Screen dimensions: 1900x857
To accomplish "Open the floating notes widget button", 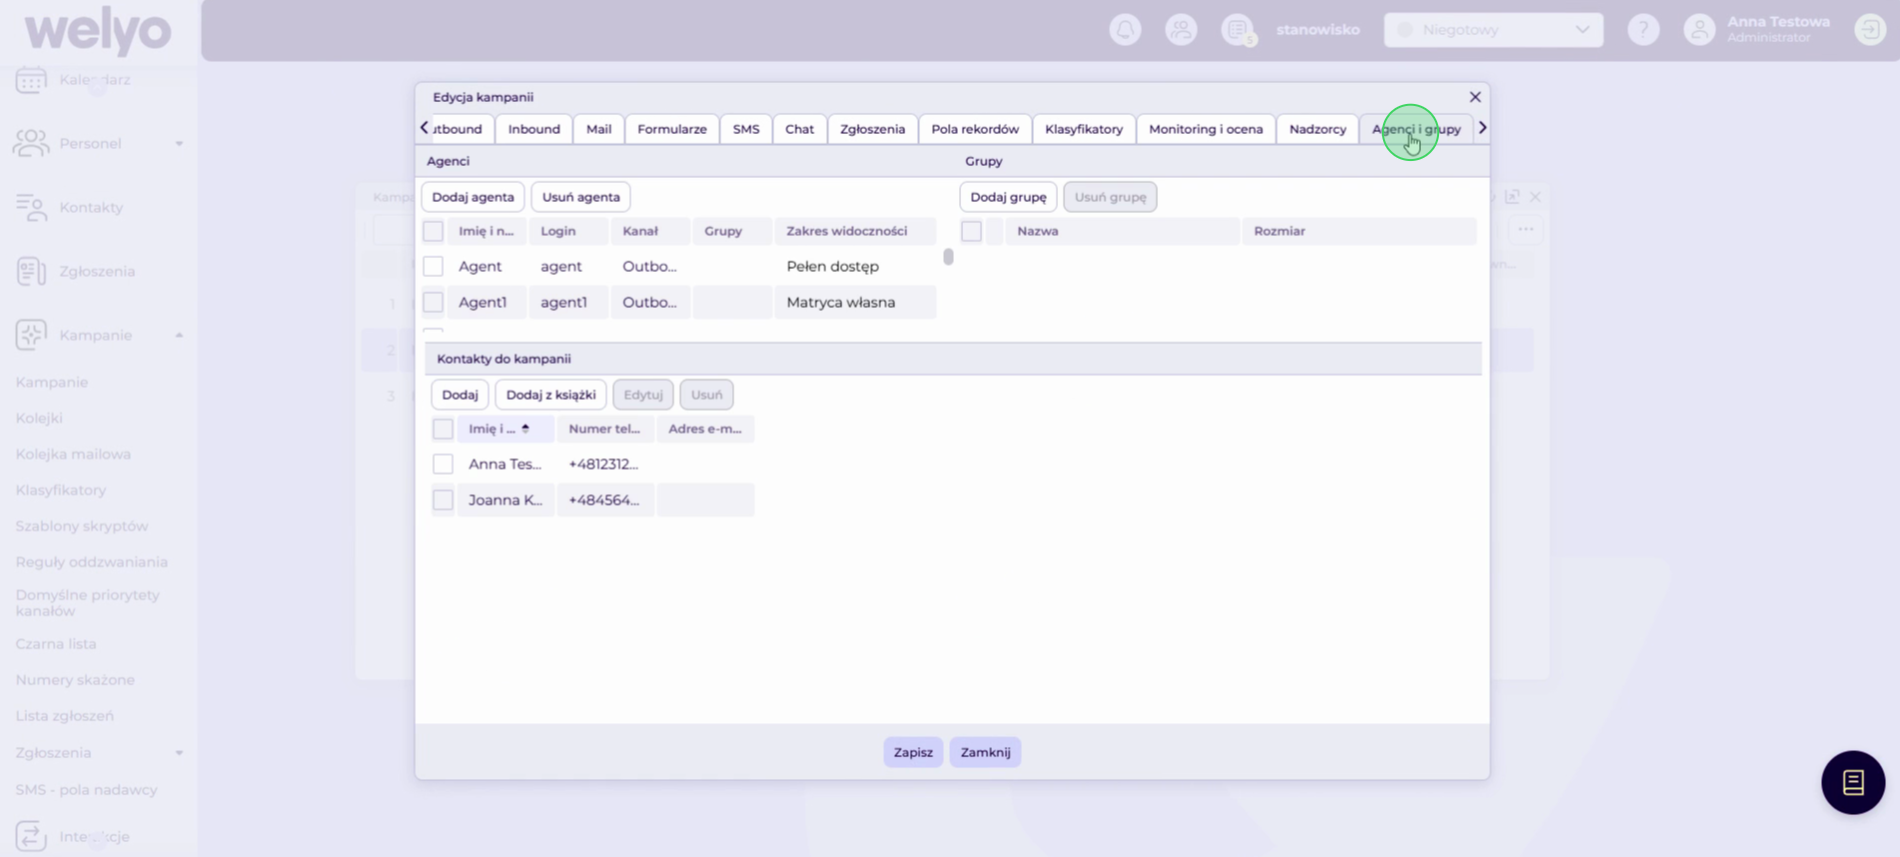I will [1853, 782].
